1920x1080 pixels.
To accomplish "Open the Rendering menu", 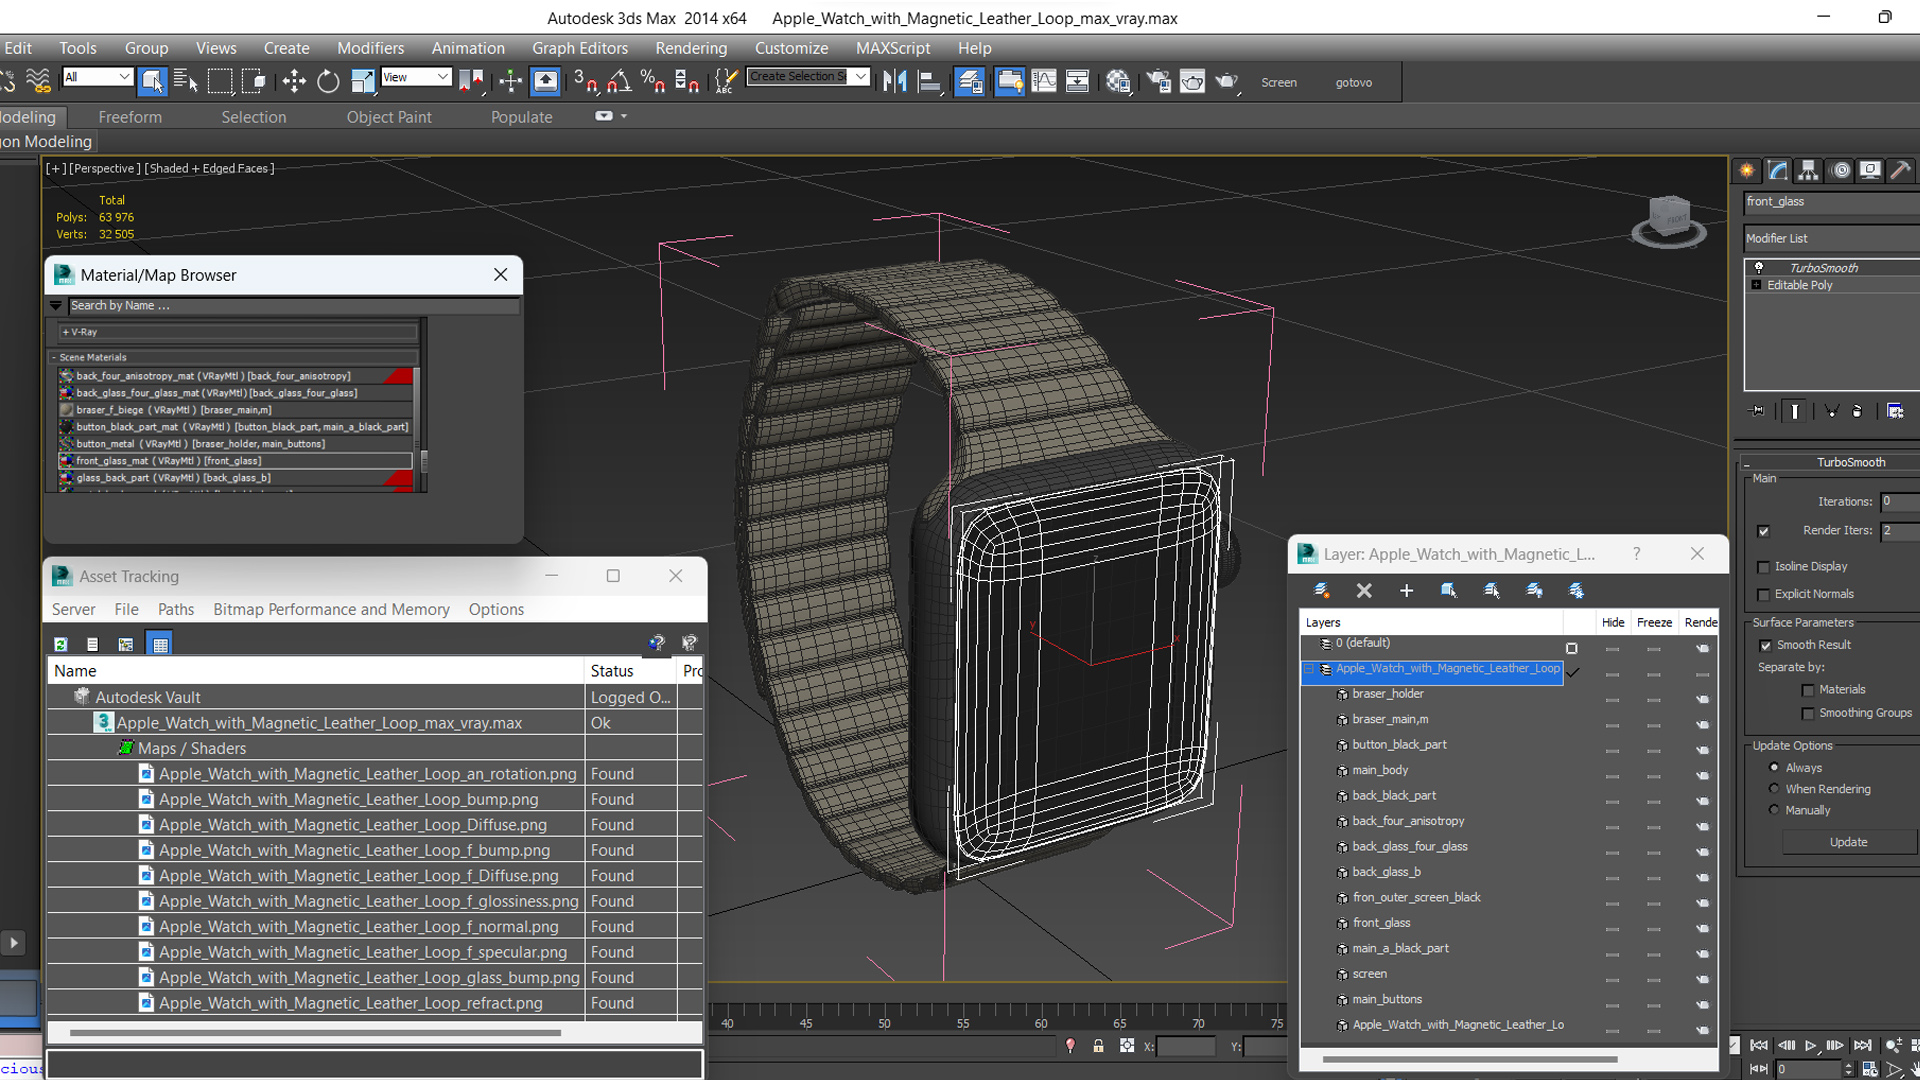I will (x=691, y=48).
